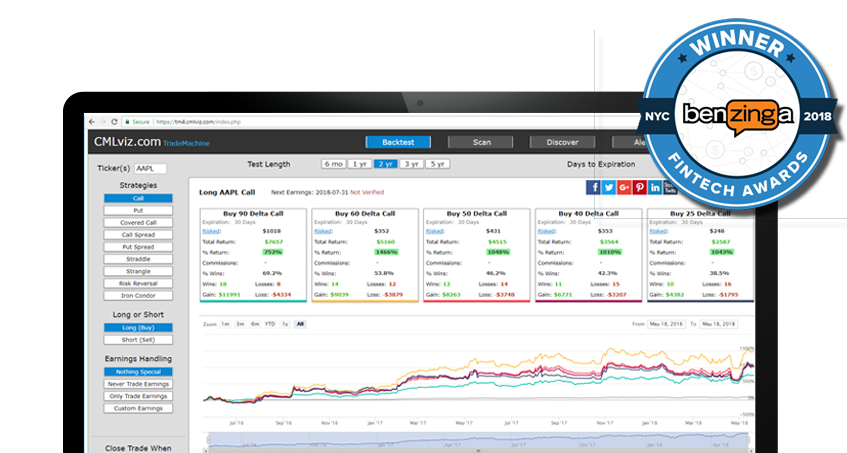Open Risked link in Buy 50 Delta Call

[x=434, y=231]
